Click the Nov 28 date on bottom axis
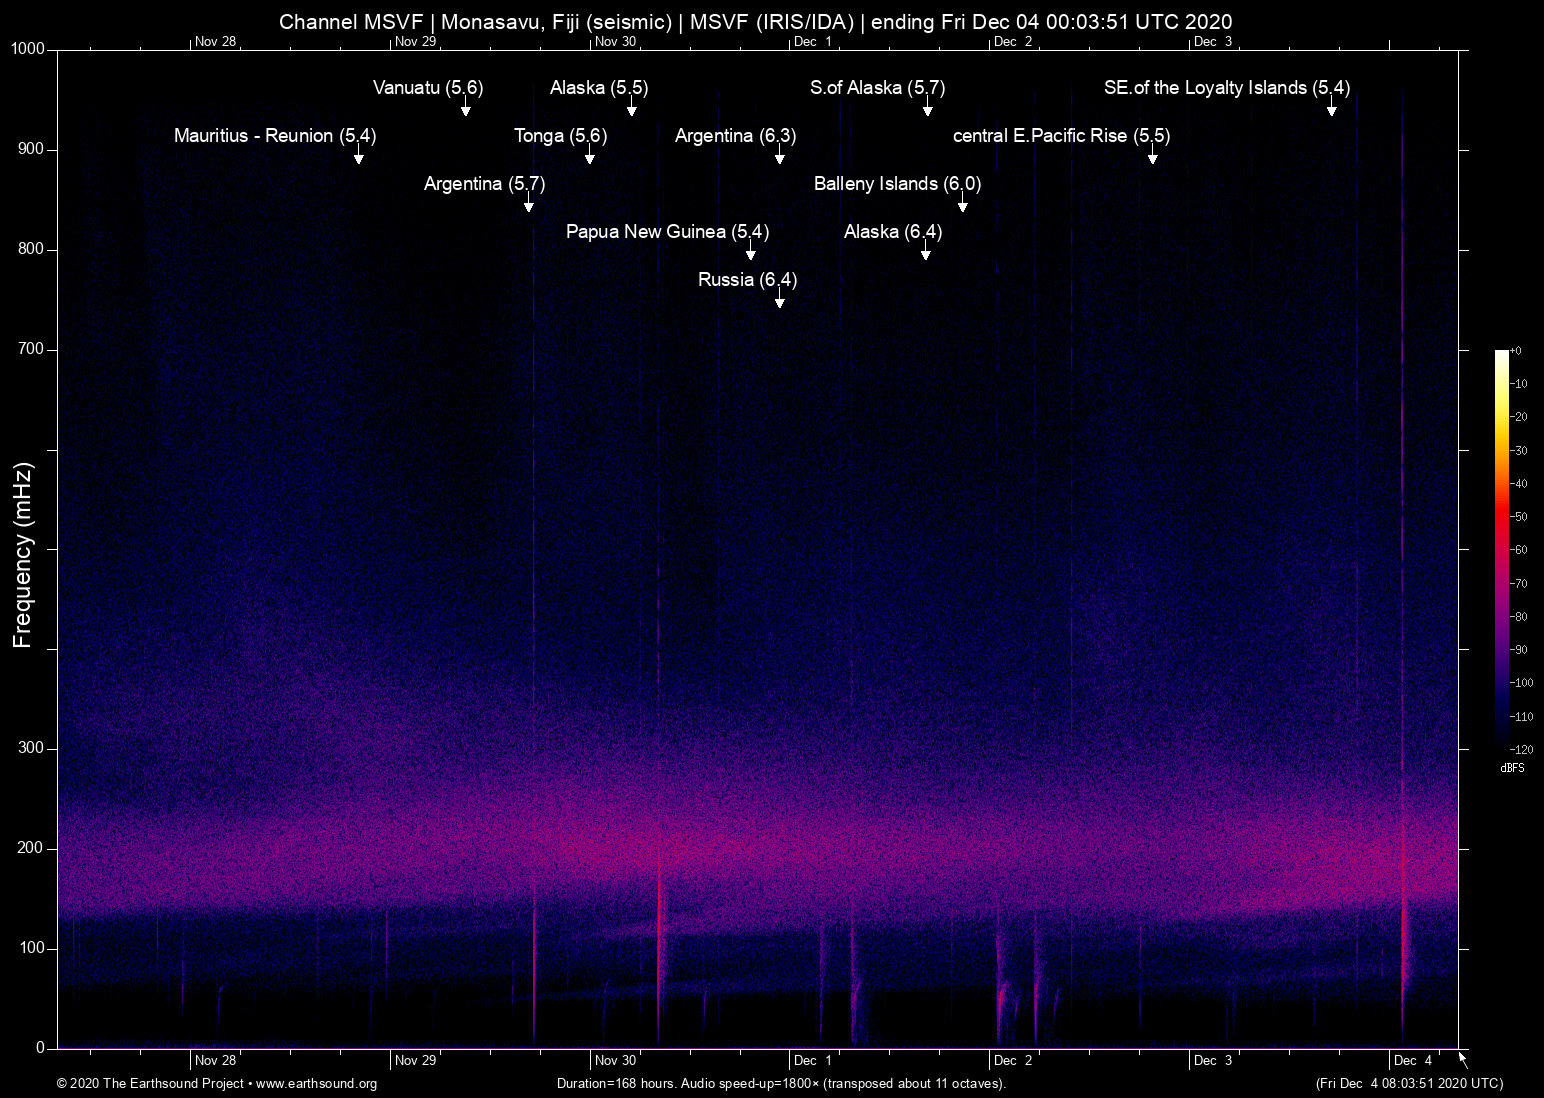The image size is (1544, 1098). pyautogui.click(x=216, y=1060)
